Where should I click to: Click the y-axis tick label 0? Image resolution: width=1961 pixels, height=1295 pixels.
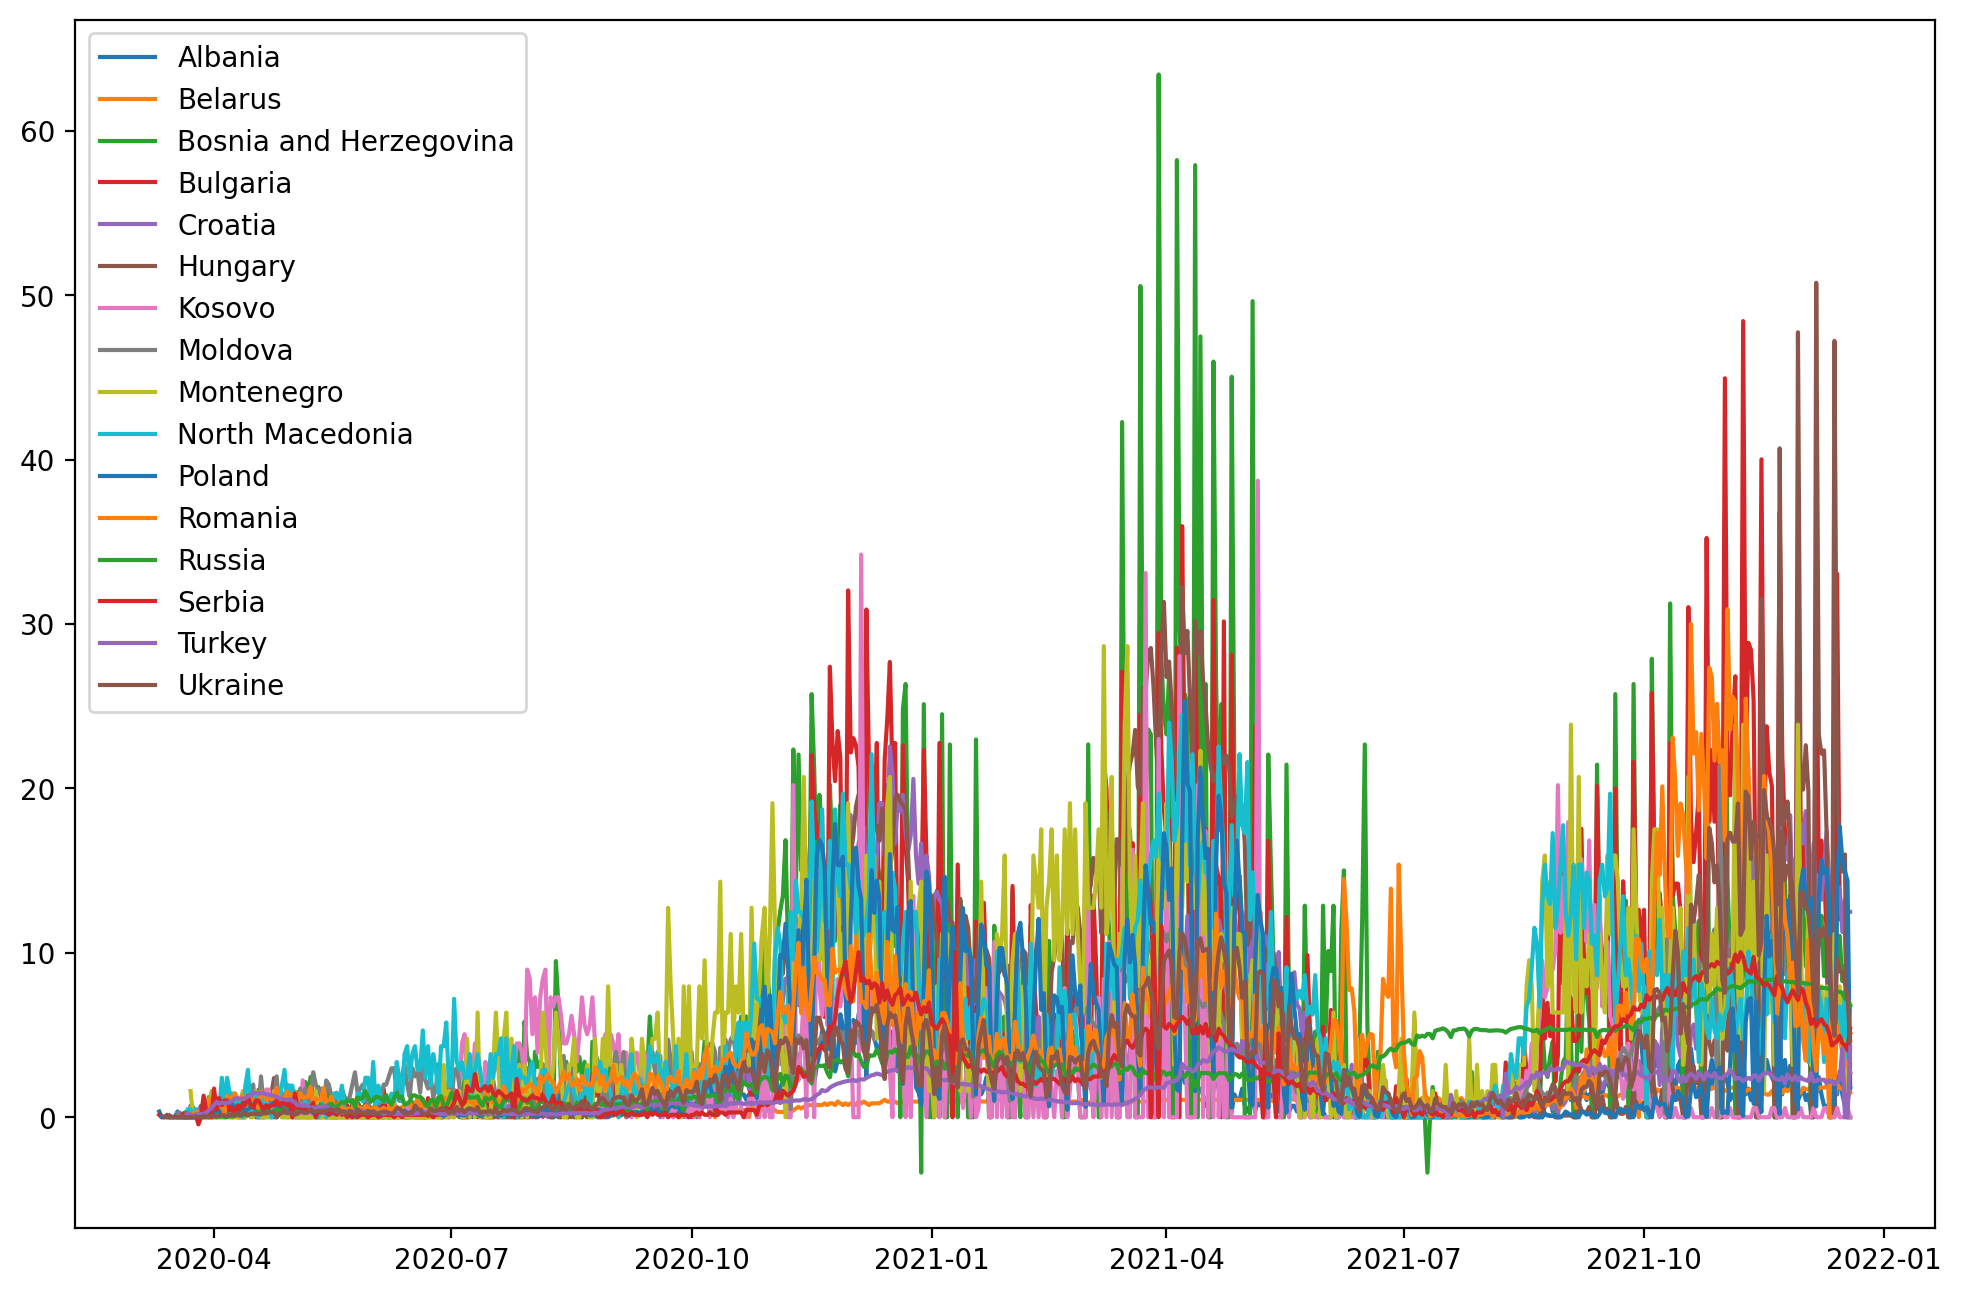click(48, 1118)
